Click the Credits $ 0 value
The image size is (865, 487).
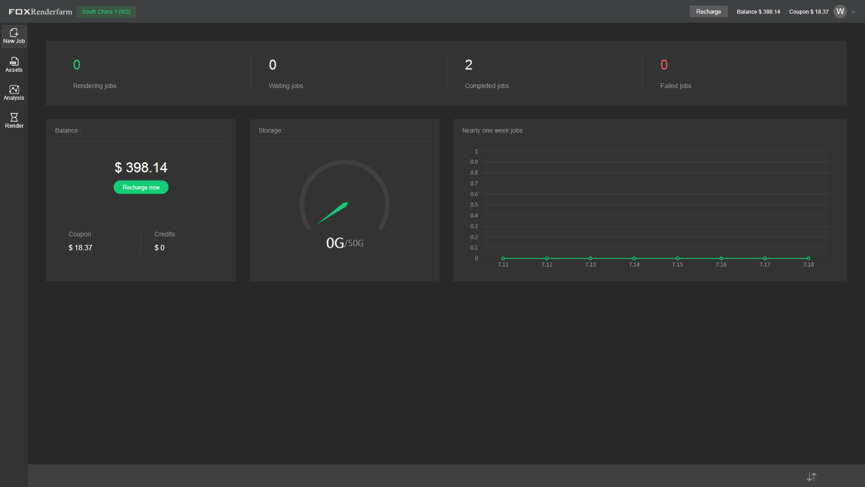pyautogui.click(x=159, y=248)
